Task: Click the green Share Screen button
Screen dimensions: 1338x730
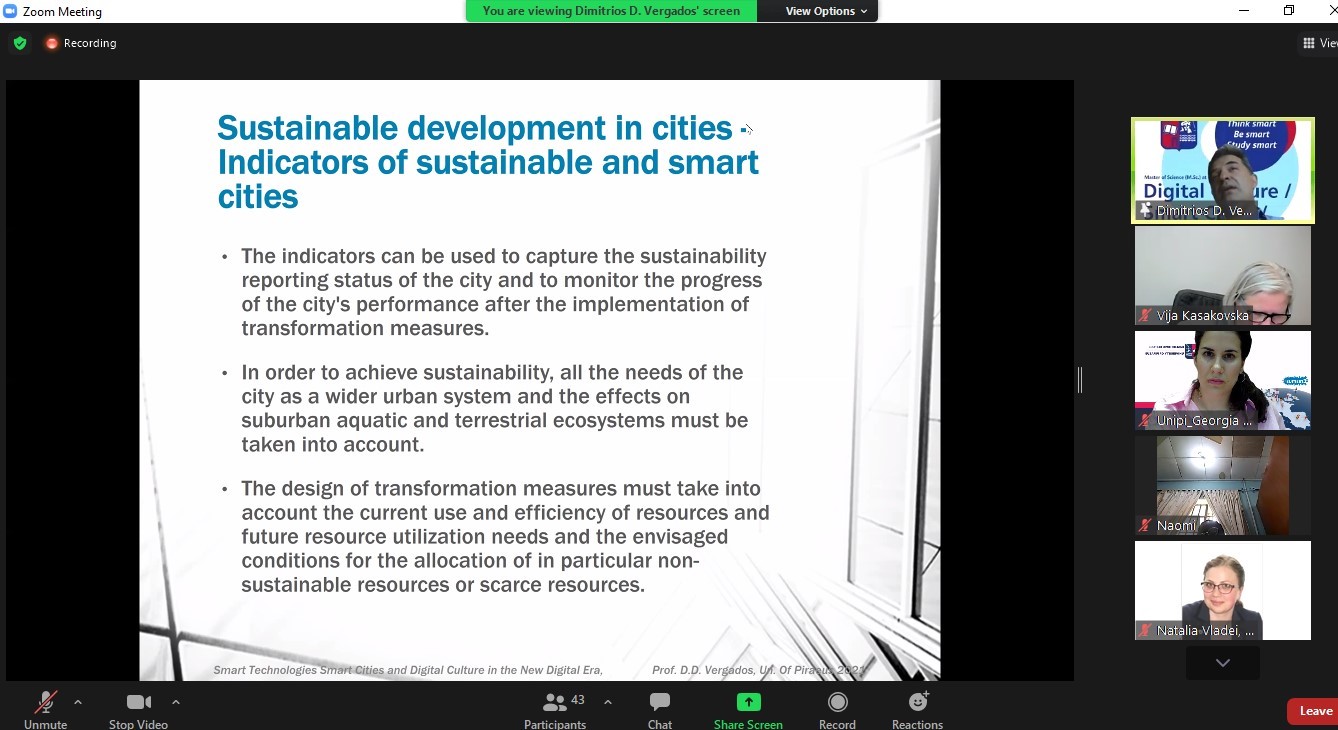Action: [748, 709]
